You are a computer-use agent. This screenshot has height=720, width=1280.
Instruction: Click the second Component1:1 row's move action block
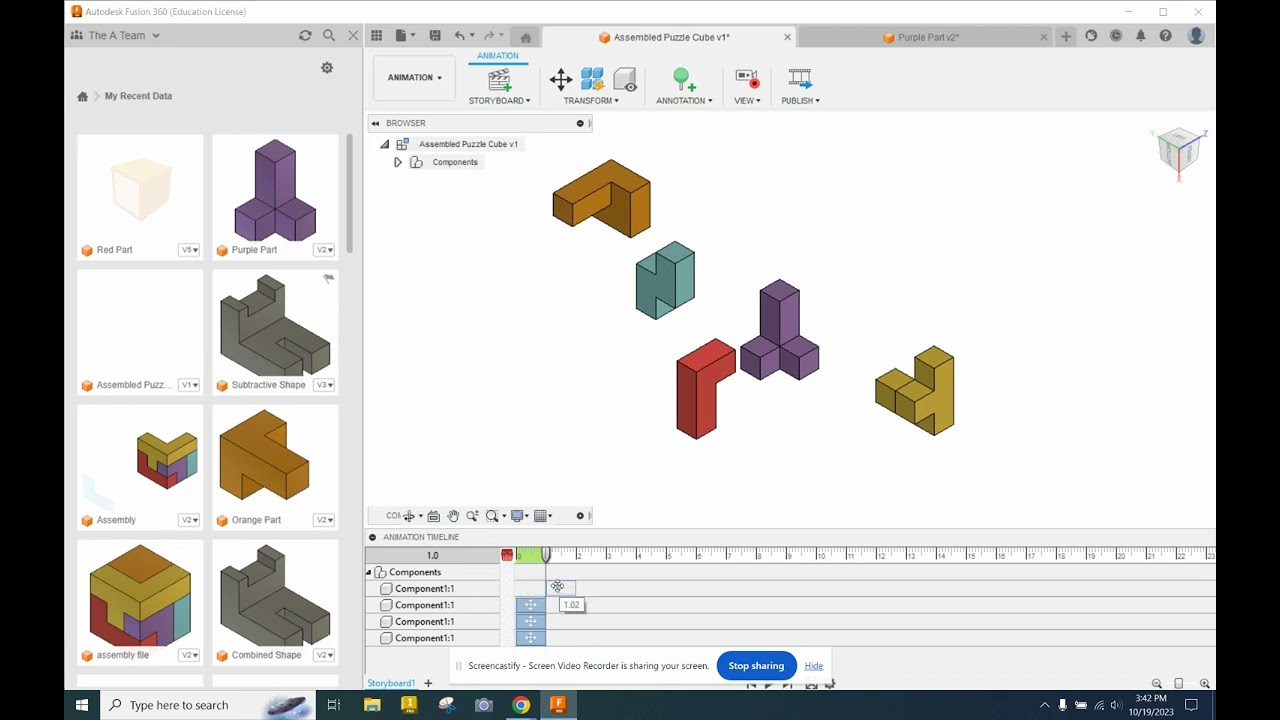pos(531,605)
